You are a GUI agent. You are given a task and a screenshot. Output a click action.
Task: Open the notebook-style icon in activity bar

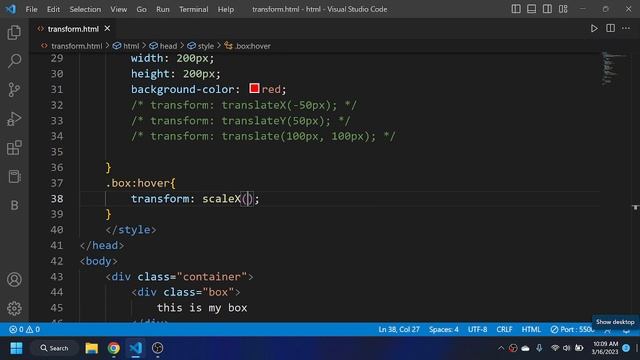tap(14, 176)
